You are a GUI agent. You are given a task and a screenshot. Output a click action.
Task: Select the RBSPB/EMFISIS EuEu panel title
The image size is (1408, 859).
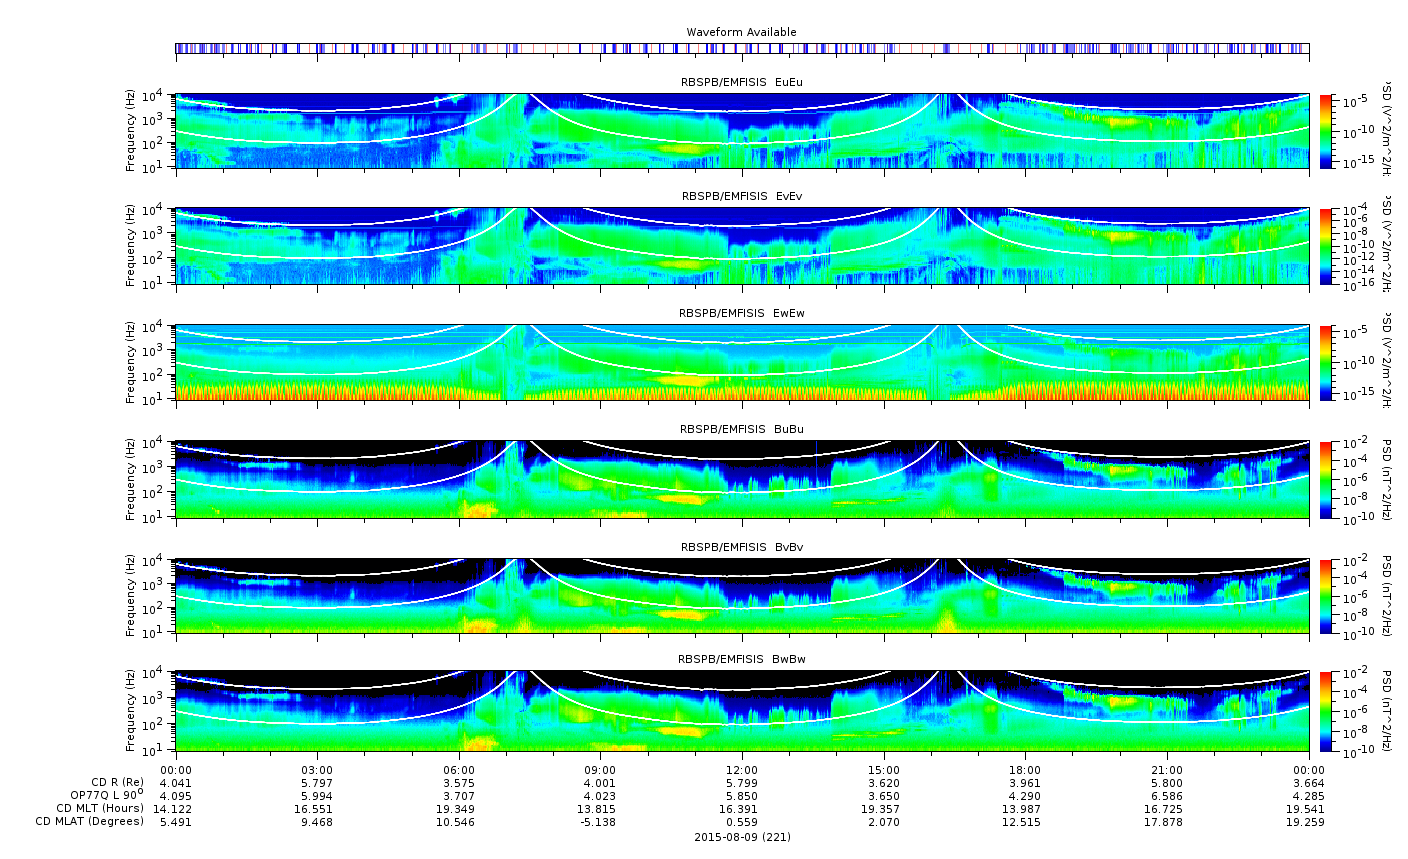741,82
